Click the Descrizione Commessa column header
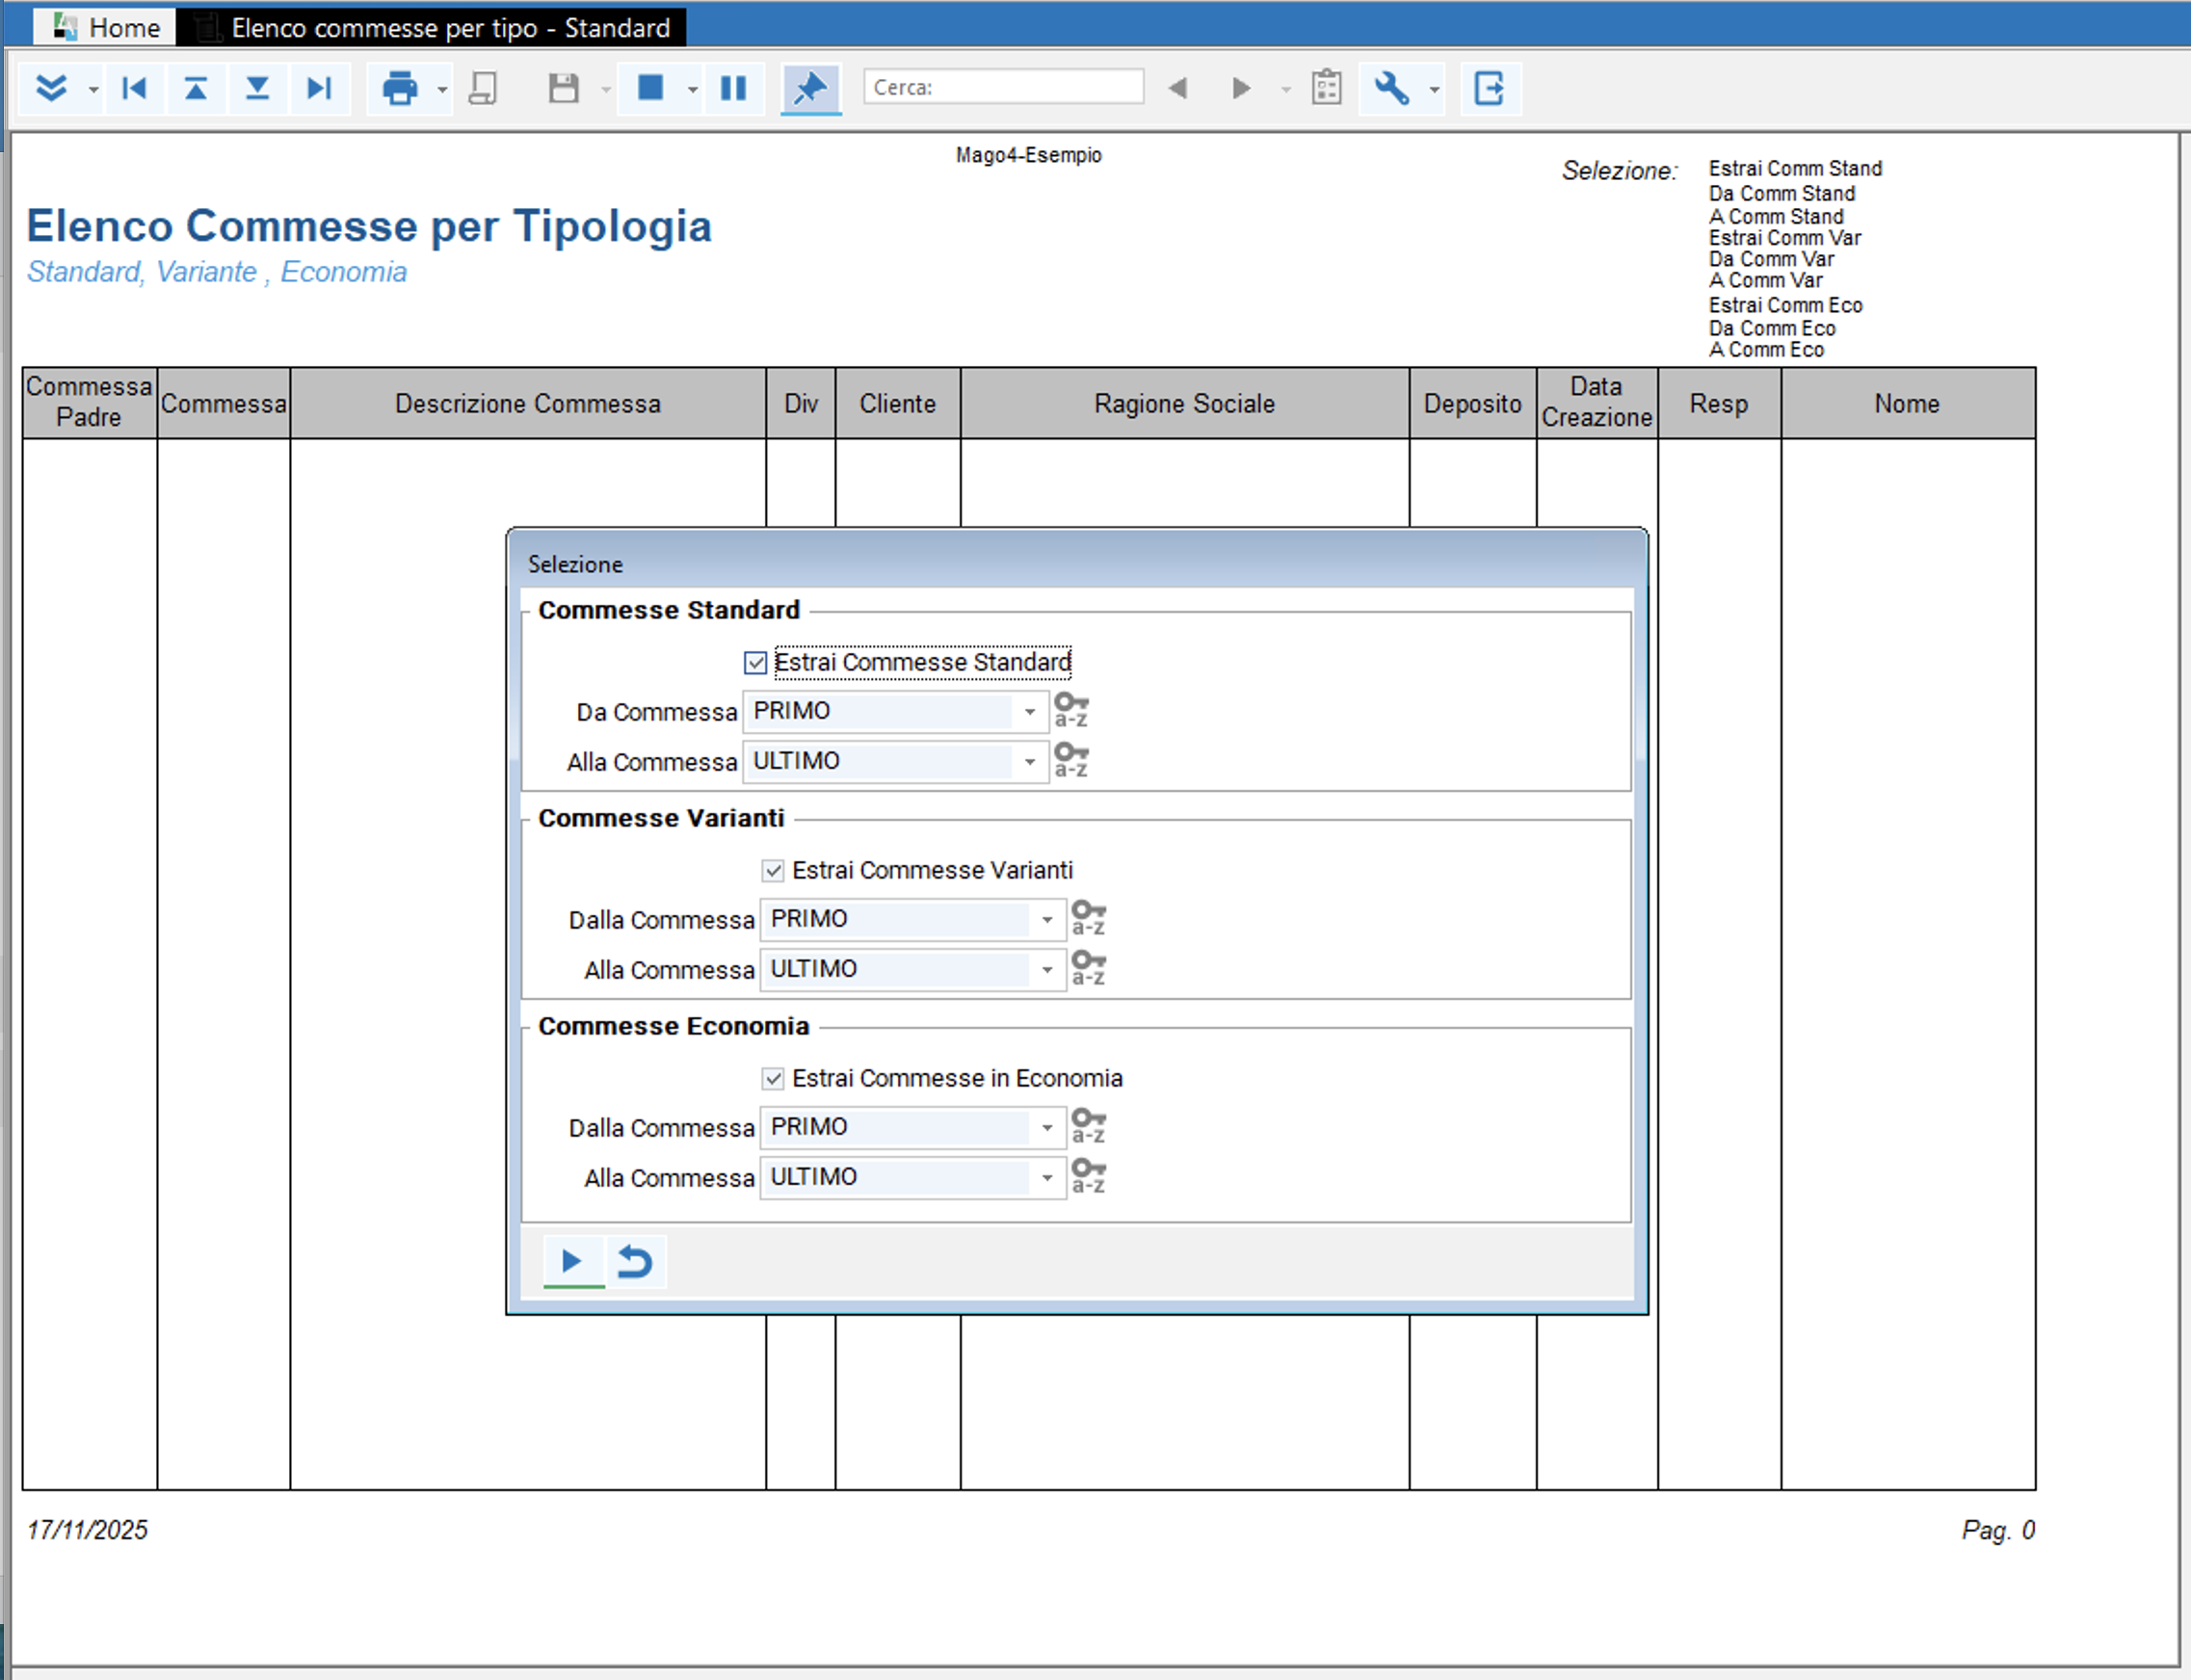Viewport: 2191px width, 1680px height. pos(528,403)
